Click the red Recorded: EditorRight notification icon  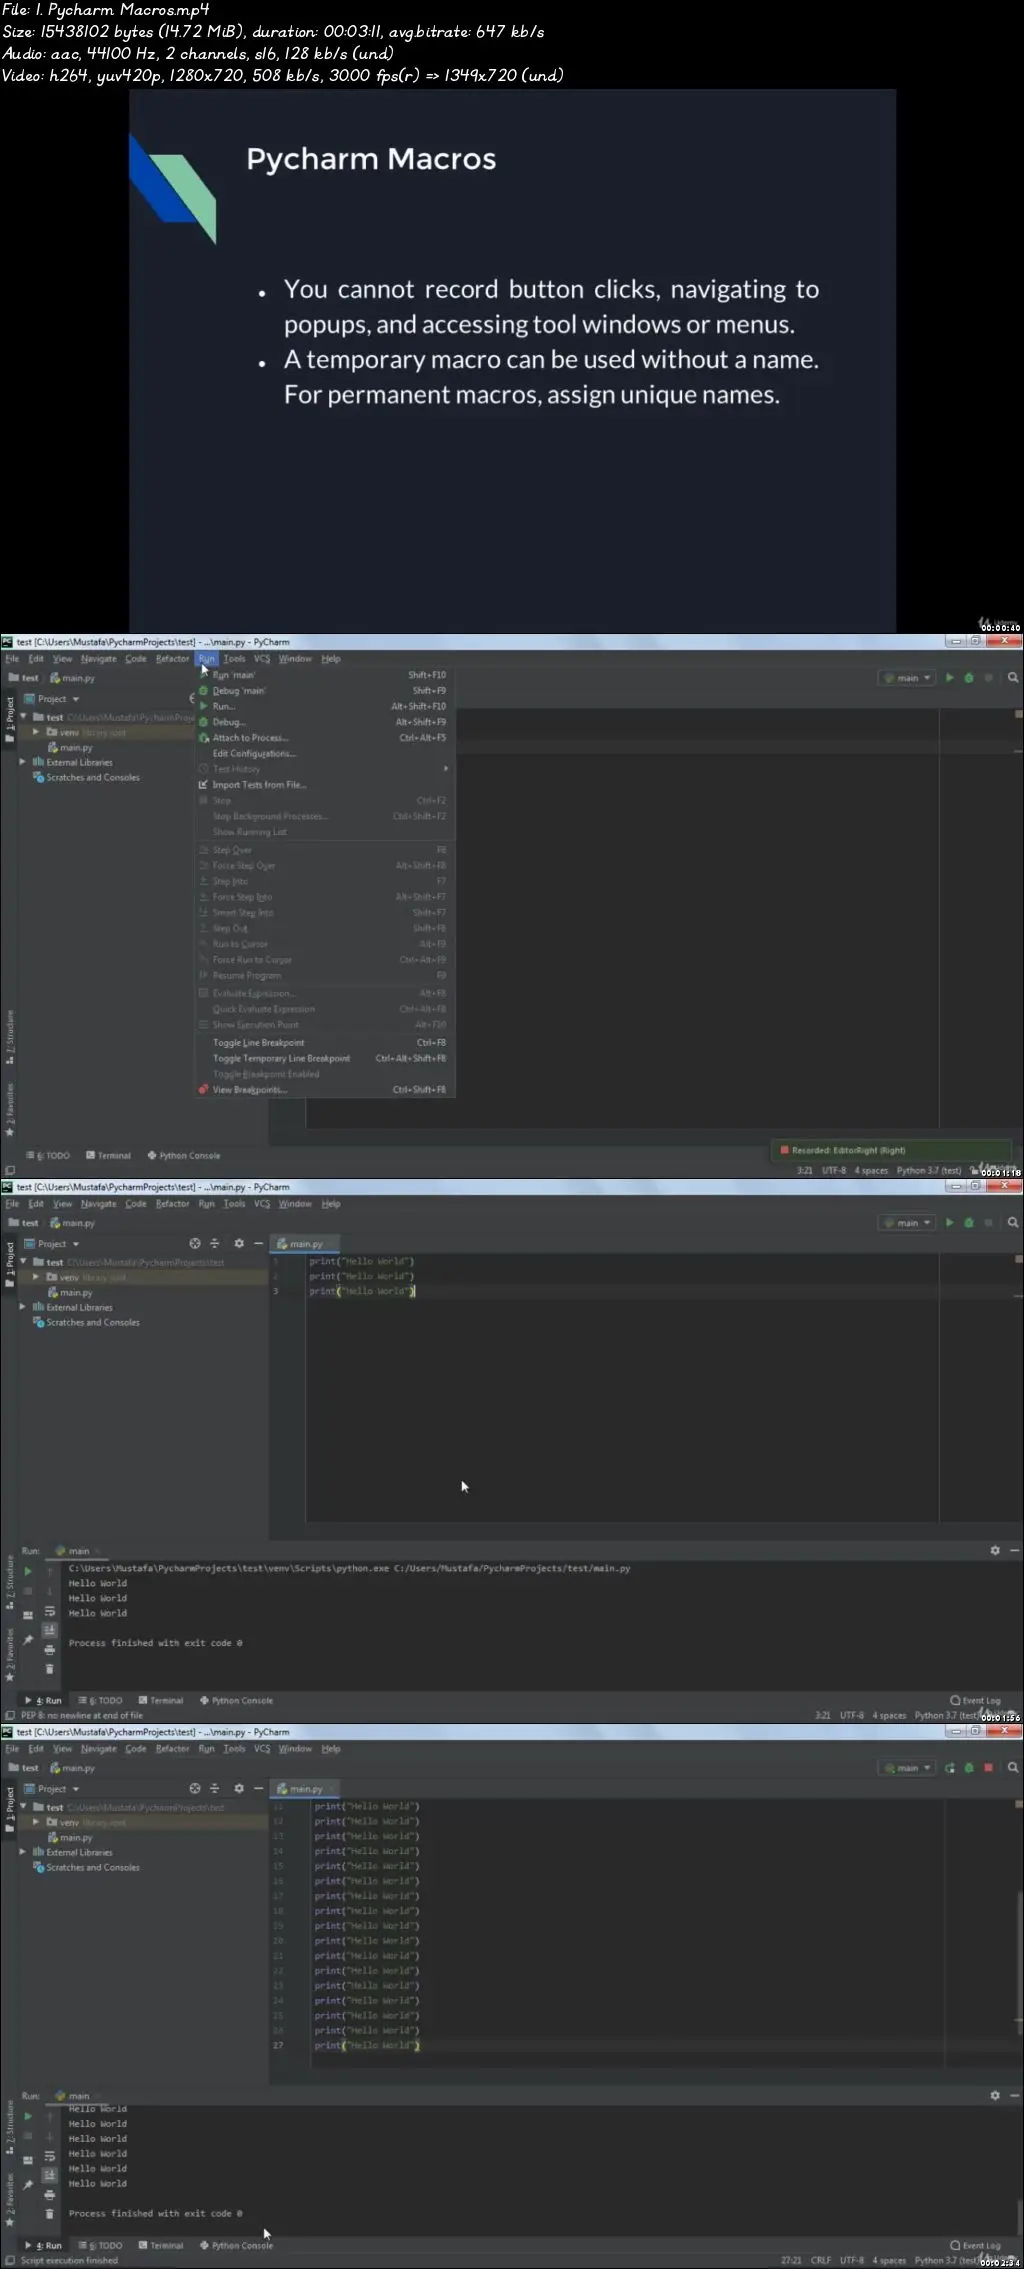click(x=784, y=1150)
